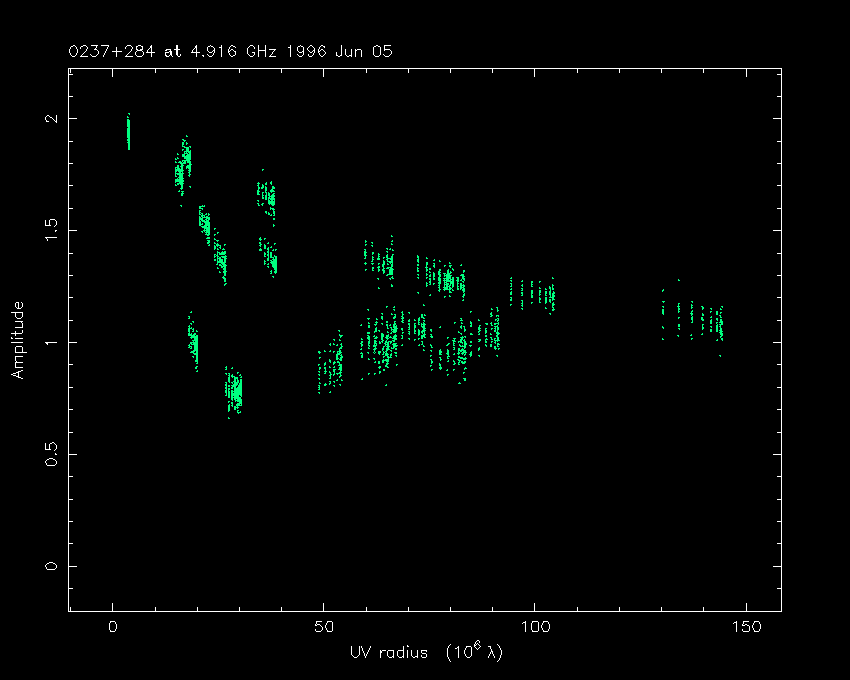
Task: Click the y-axis tick label '1'
Action: (x=49, y=343)
